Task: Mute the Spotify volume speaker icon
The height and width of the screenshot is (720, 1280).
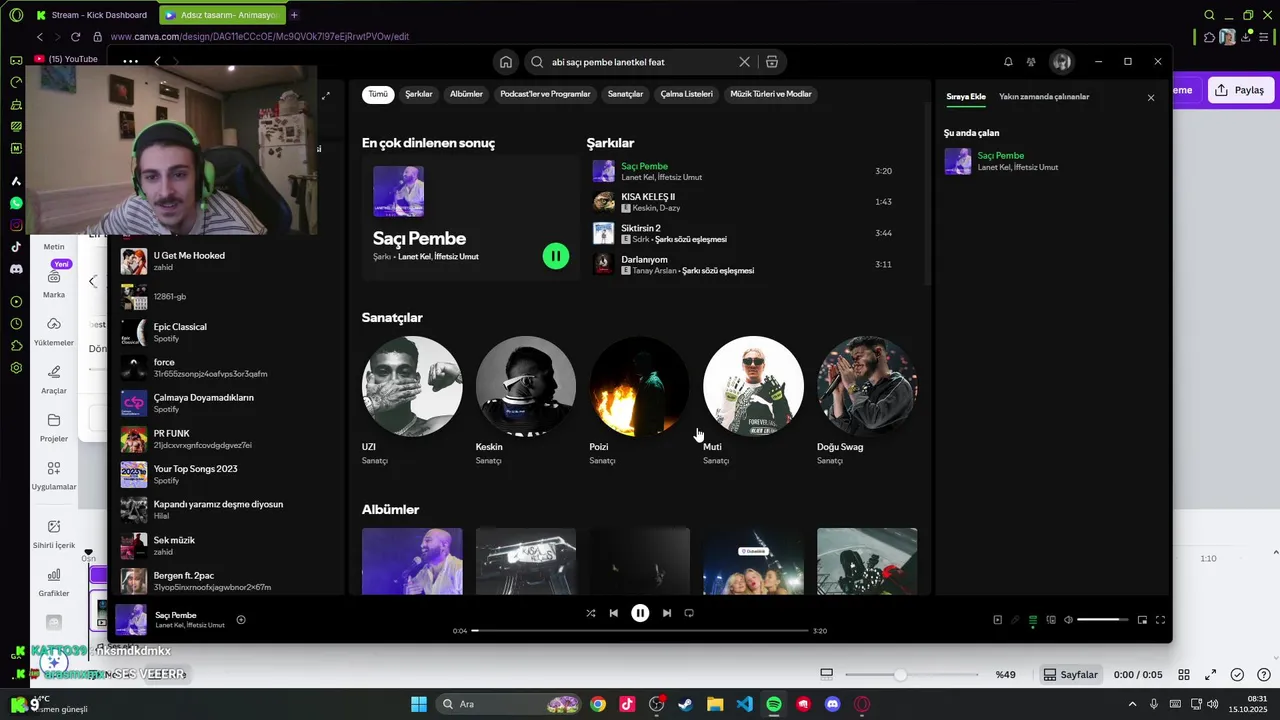Action: (1068, 620)
